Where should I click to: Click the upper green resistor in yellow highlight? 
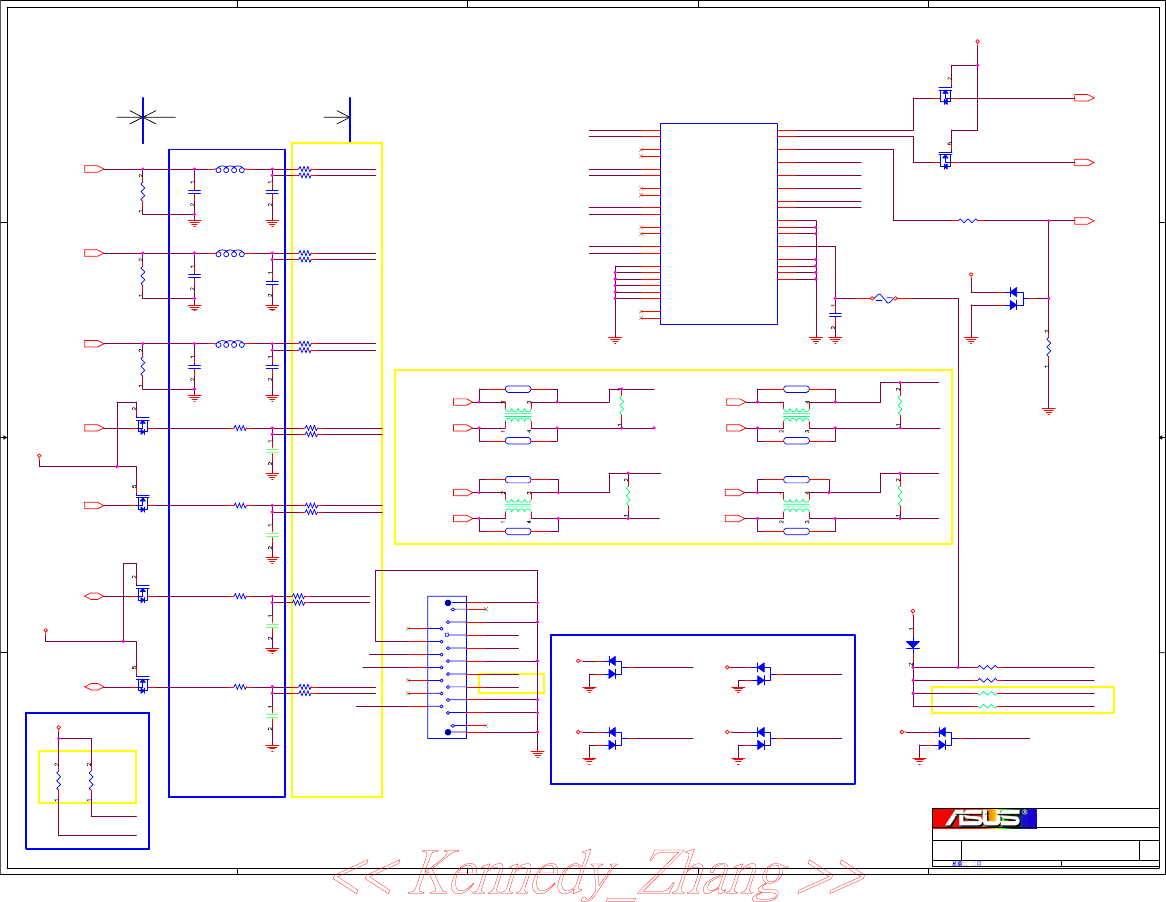click(x=987, y=693)
